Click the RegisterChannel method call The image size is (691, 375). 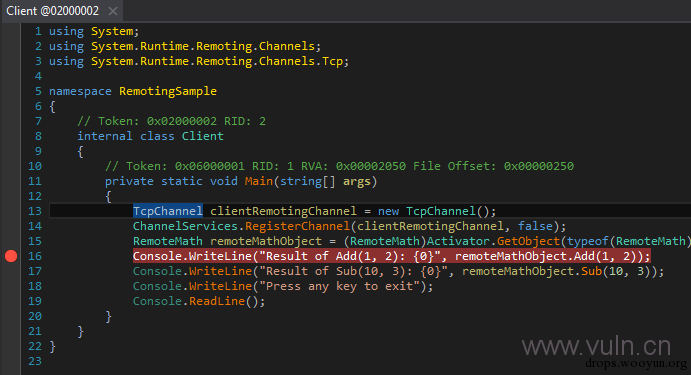297,226
